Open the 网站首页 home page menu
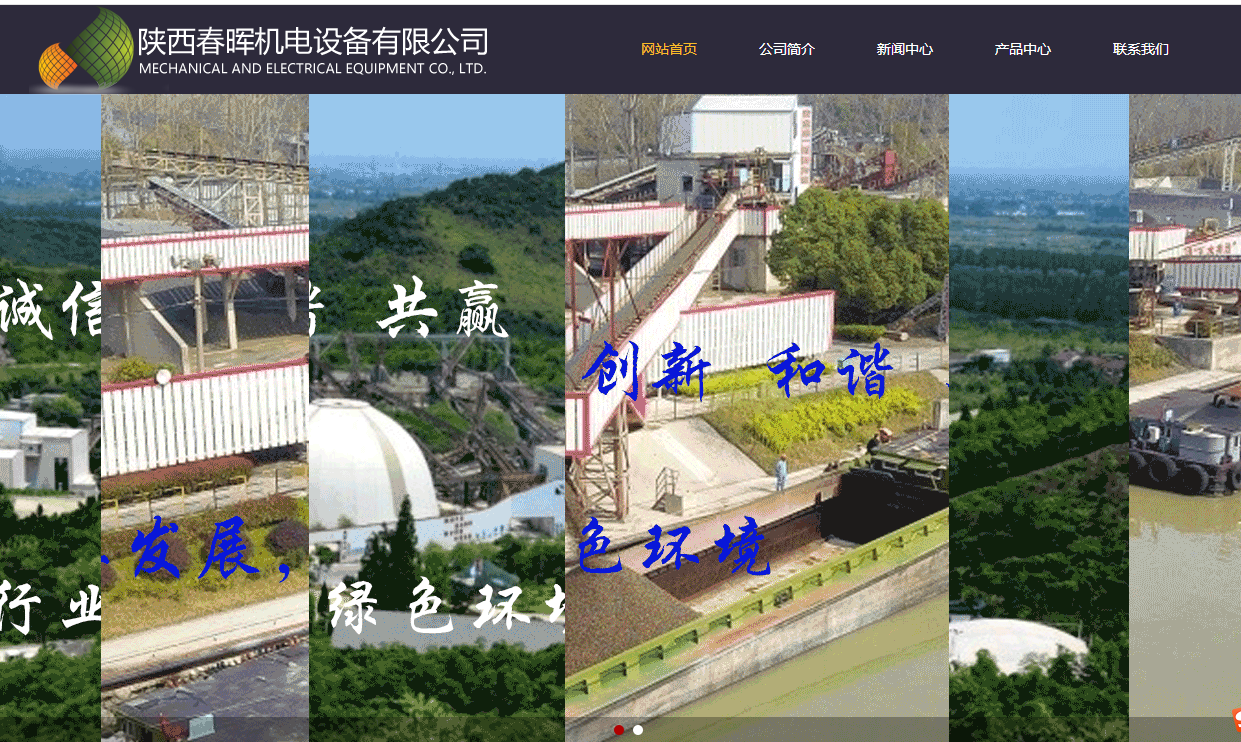This screenshot has width=1241, height=742. 668,49
